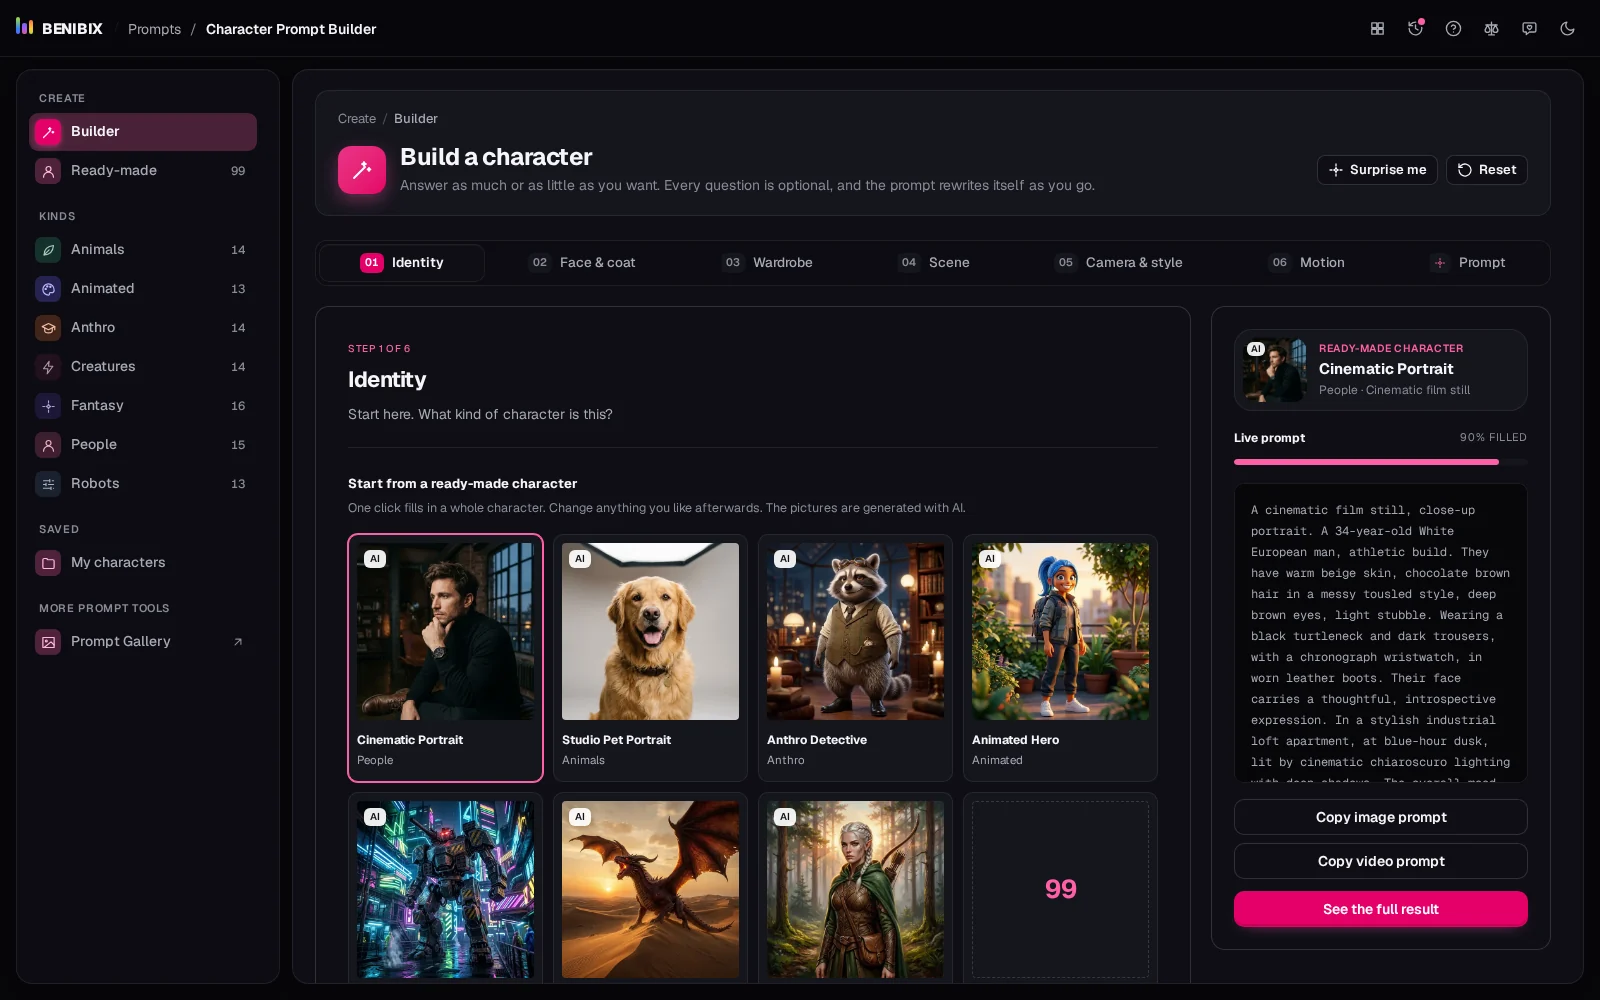The width and height of the screenshot is (1600, 1000).
Task: Click the Create breadcrumb link
Action: [x=357, y=119]
